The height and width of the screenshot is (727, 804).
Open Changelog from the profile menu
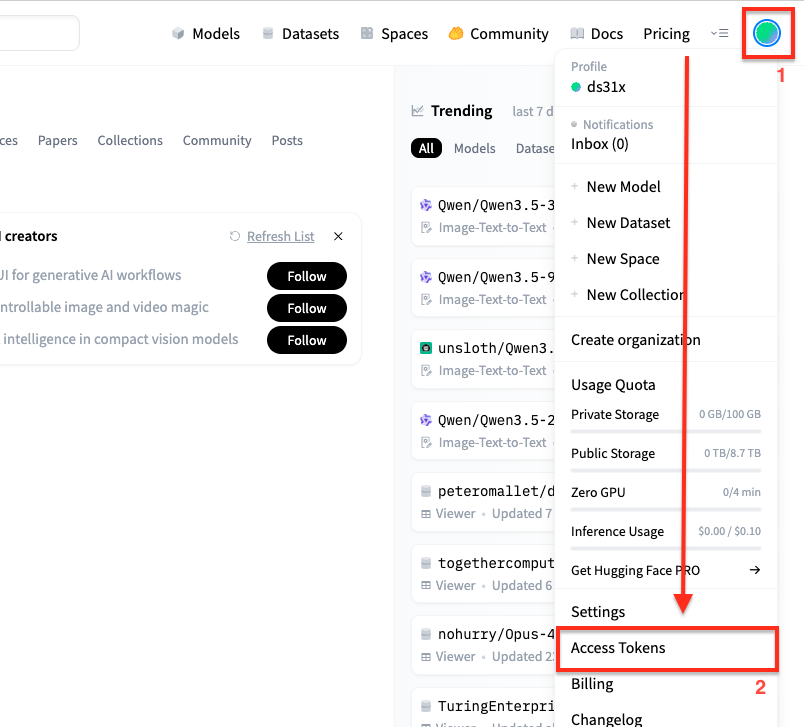(607, 719)
